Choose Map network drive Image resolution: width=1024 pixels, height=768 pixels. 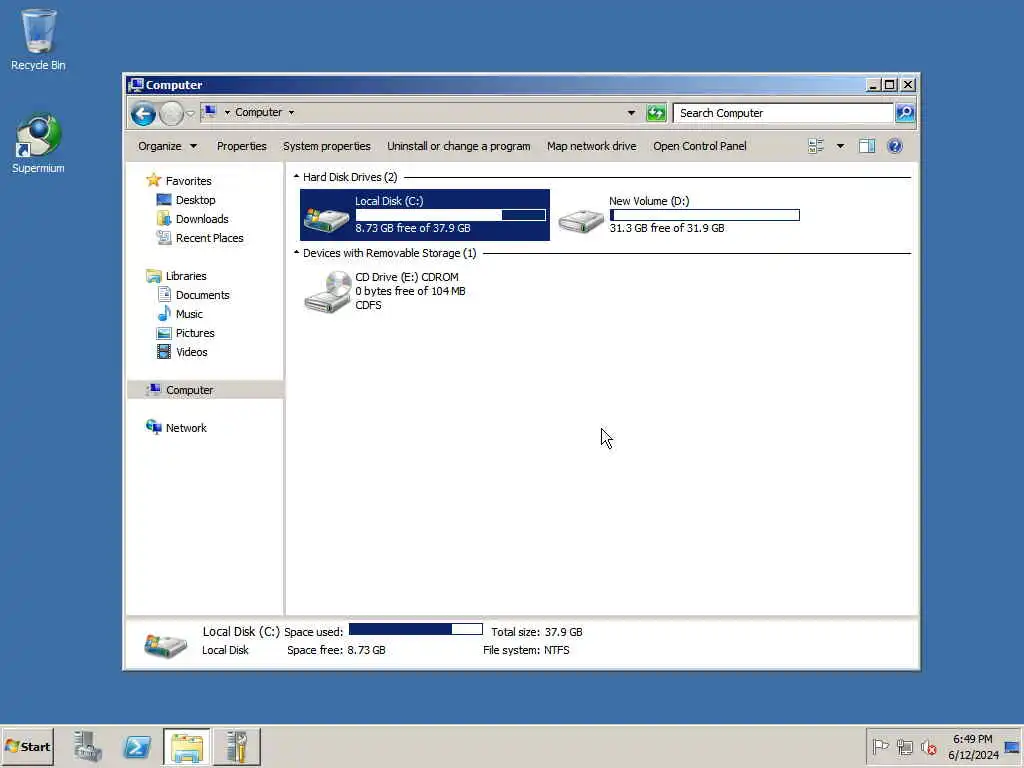[x=592, y=146]
